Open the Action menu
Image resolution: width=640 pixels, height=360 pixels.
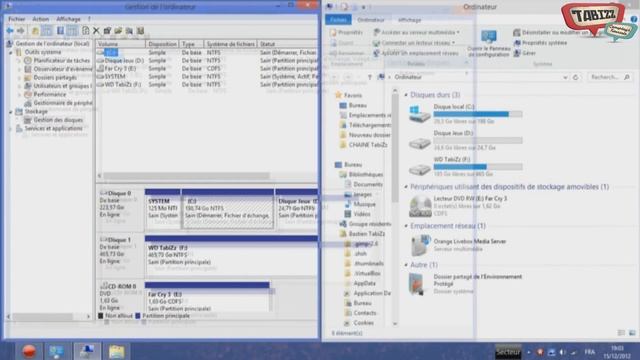40,19
